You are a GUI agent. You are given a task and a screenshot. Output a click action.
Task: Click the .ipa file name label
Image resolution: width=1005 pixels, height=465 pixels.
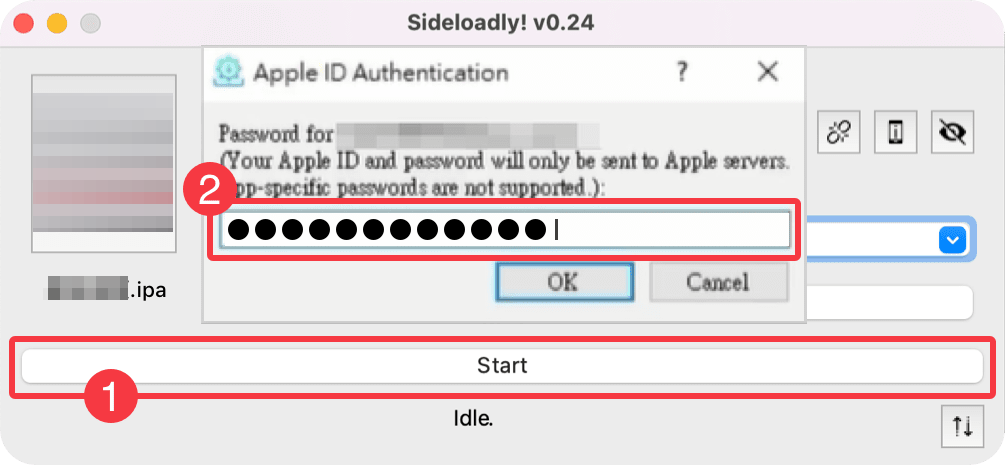point(106,290)
